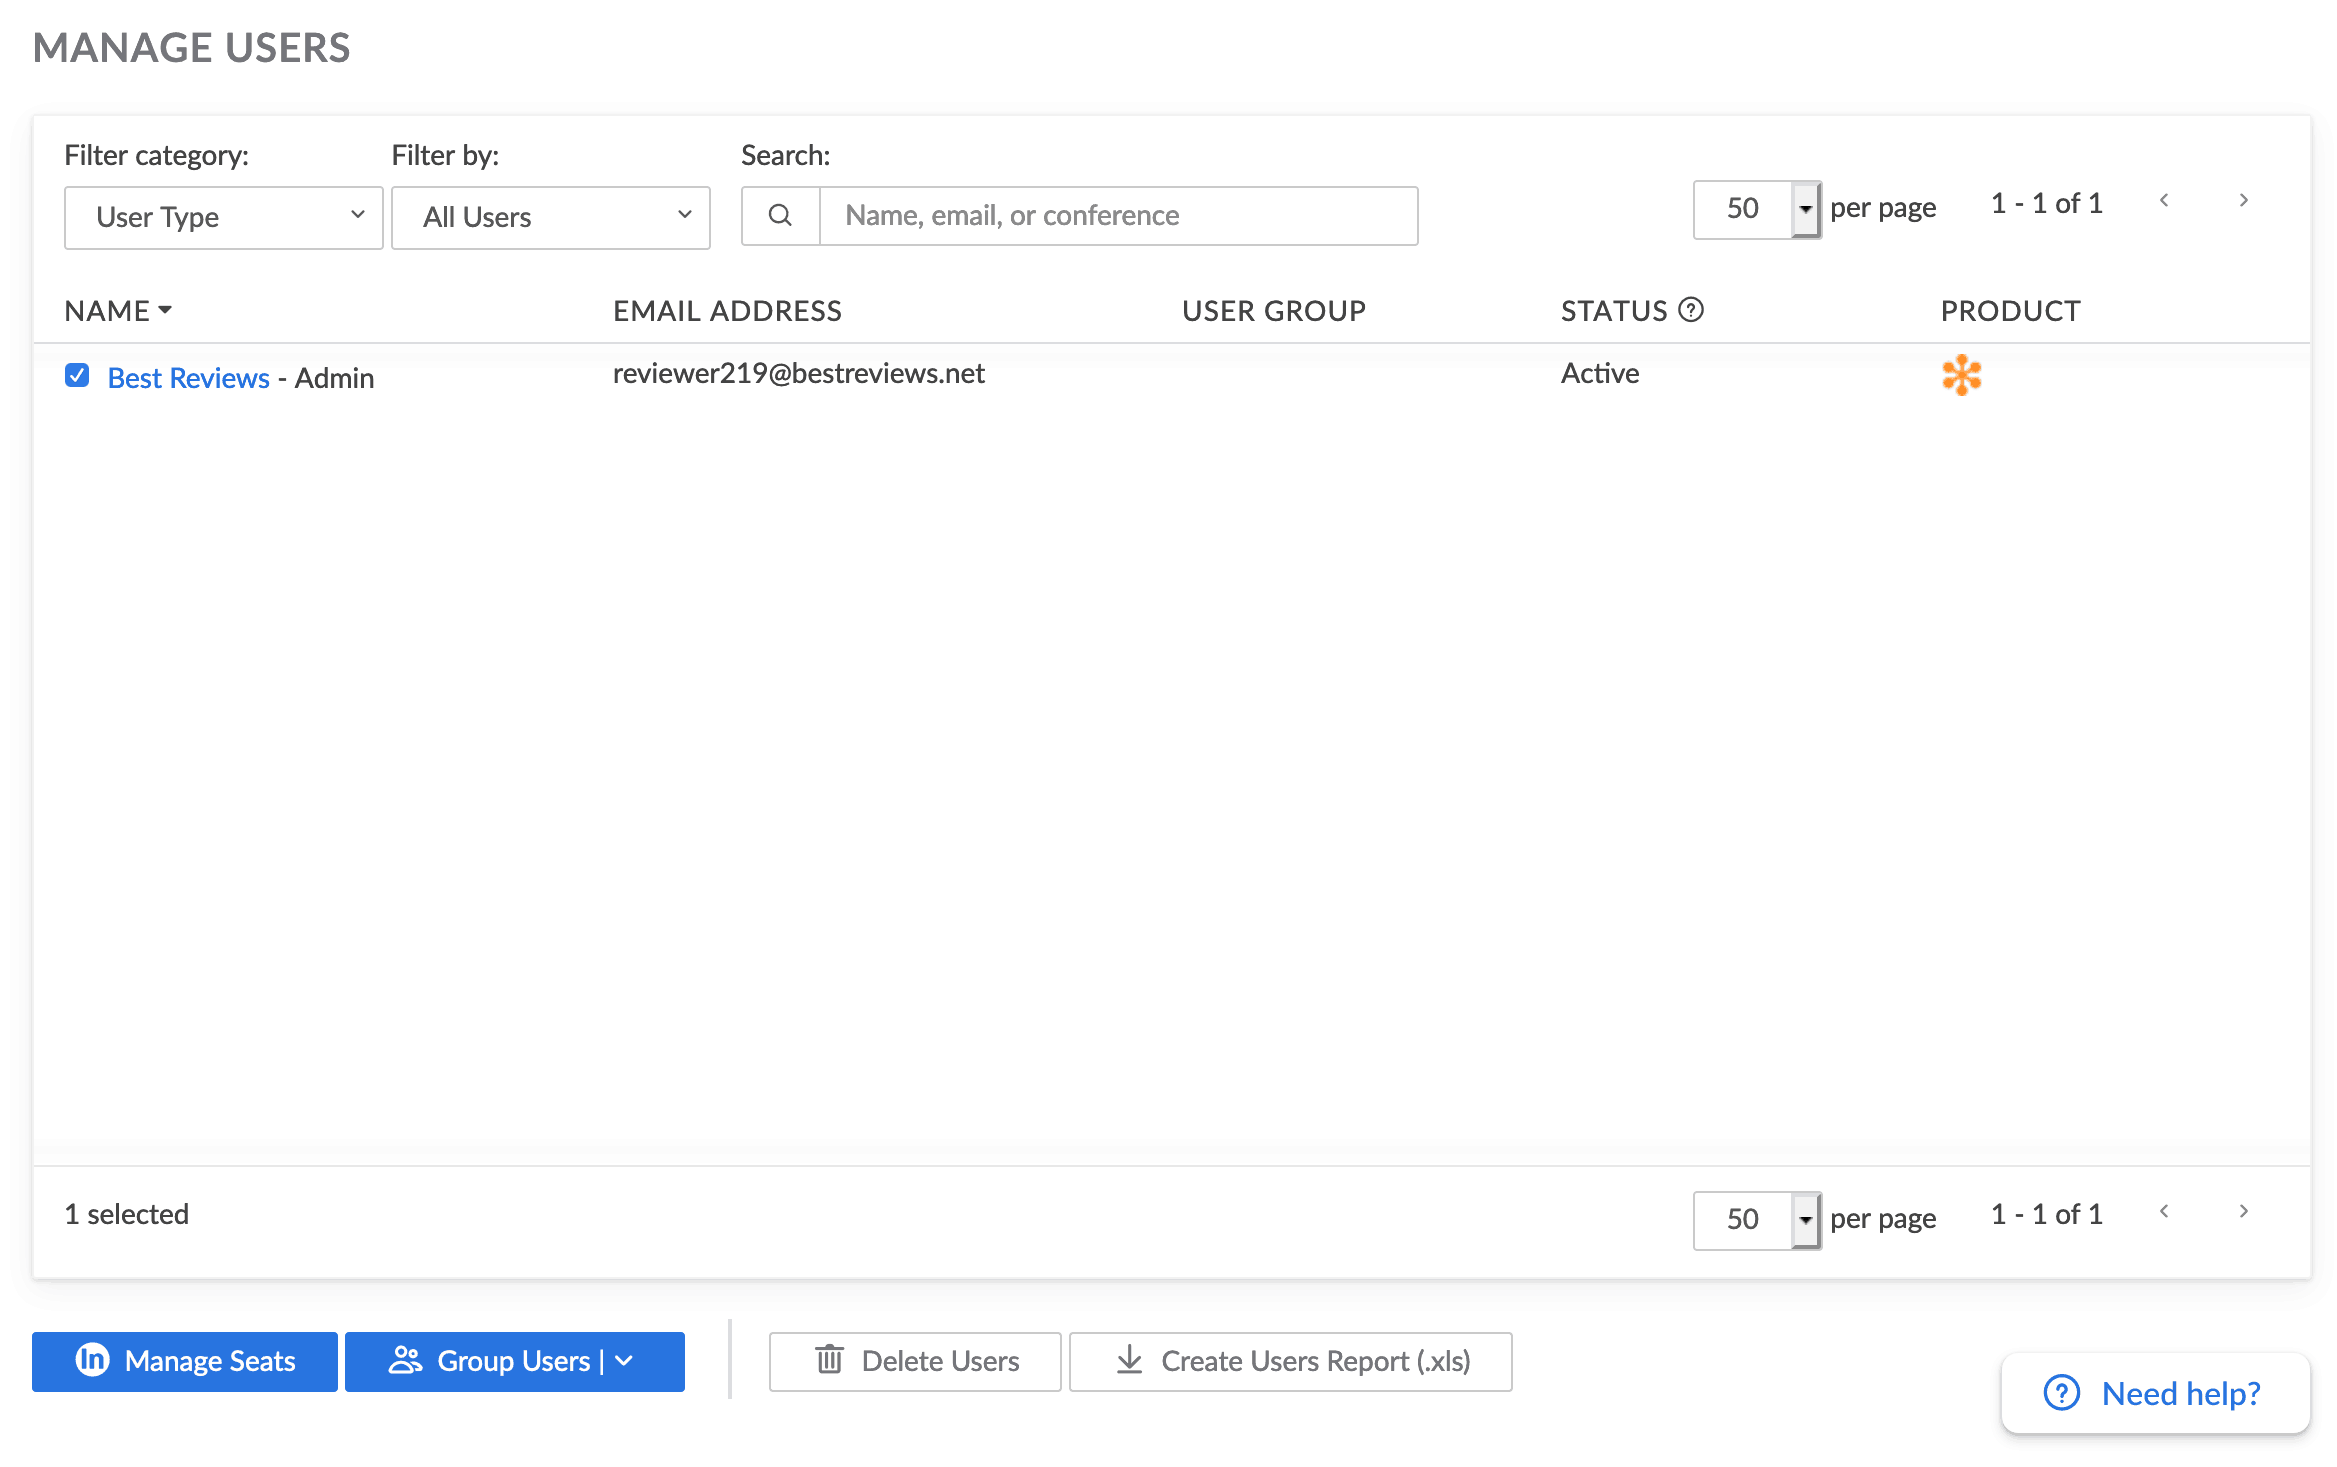Click the trash icon on Delete Users
Viewport: 2337px width, 1467px height.
point(830,1360)
